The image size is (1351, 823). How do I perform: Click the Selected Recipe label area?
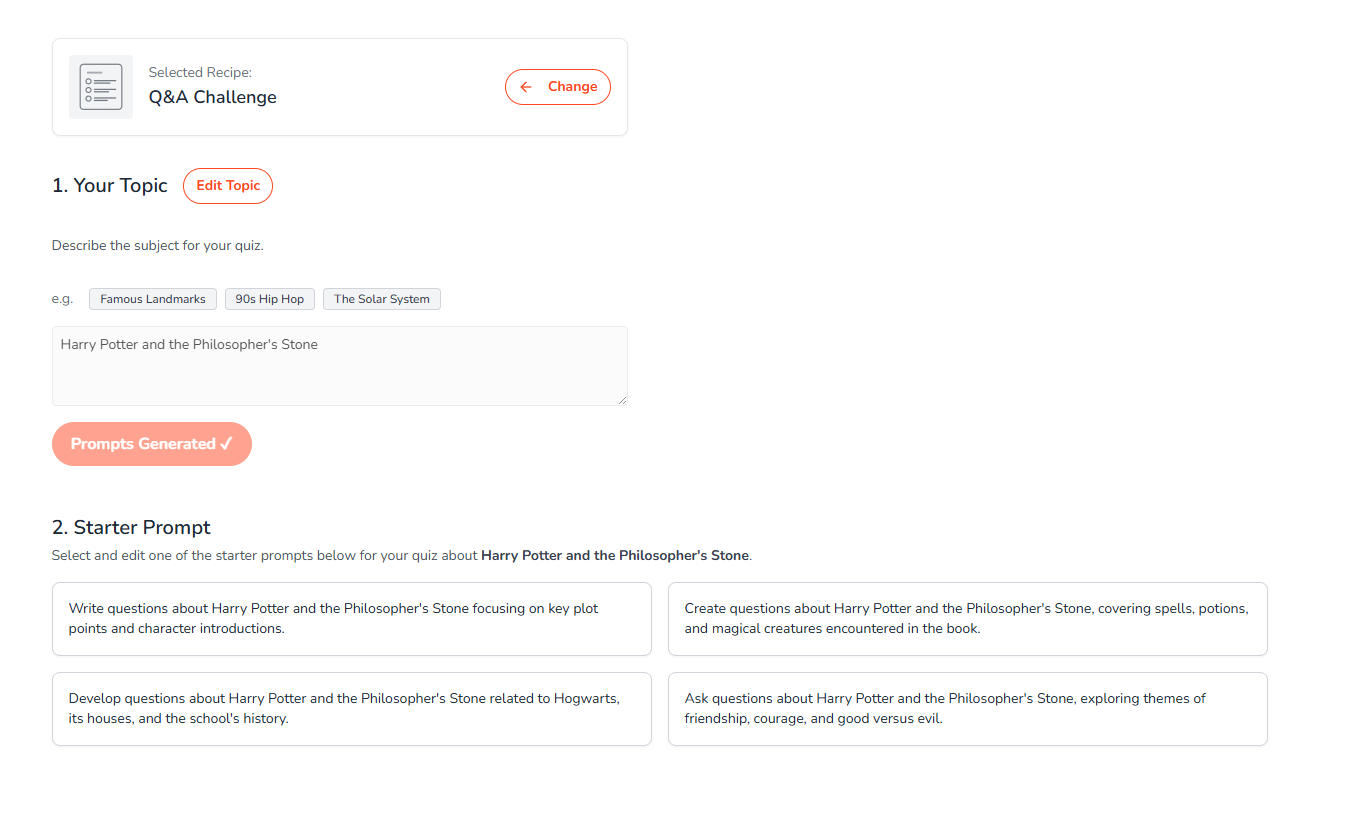pyautogui.click(x=199, y=72)
